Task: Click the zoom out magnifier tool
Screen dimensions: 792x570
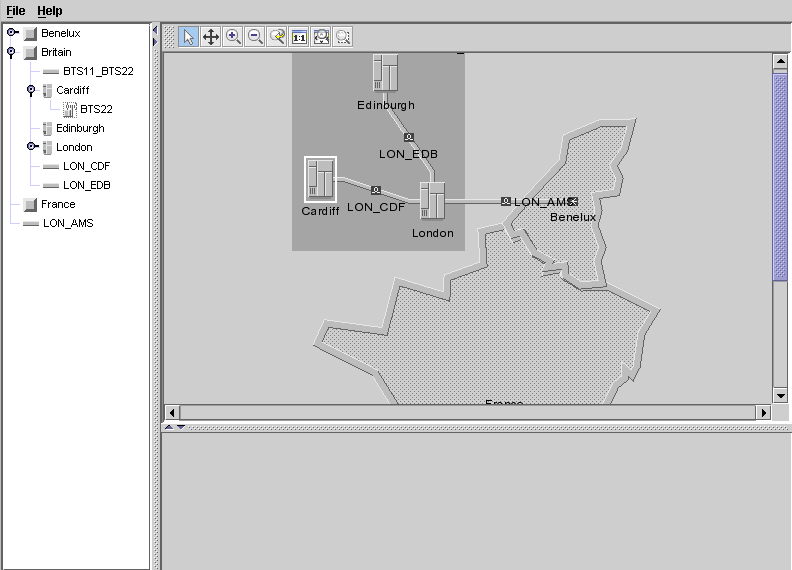Action: (255, 37)
